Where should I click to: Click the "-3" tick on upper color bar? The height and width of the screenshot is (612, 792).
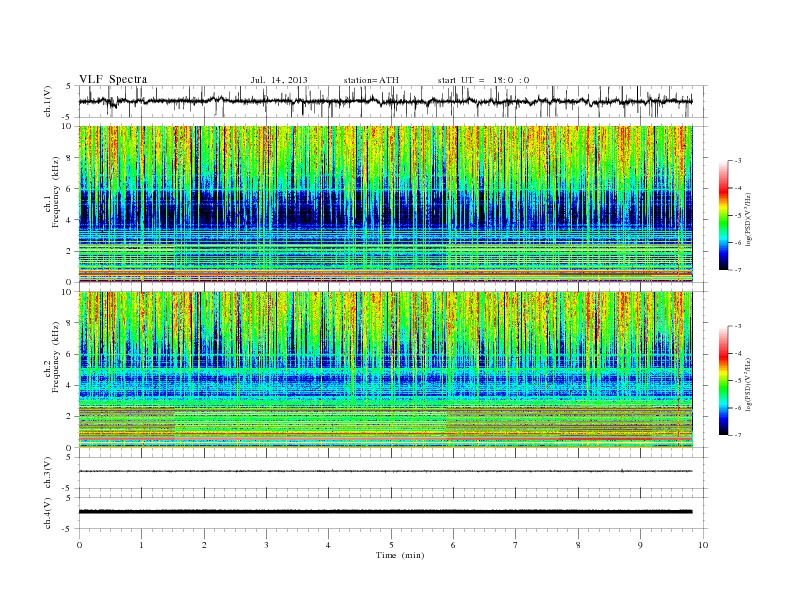coord(738,161)
